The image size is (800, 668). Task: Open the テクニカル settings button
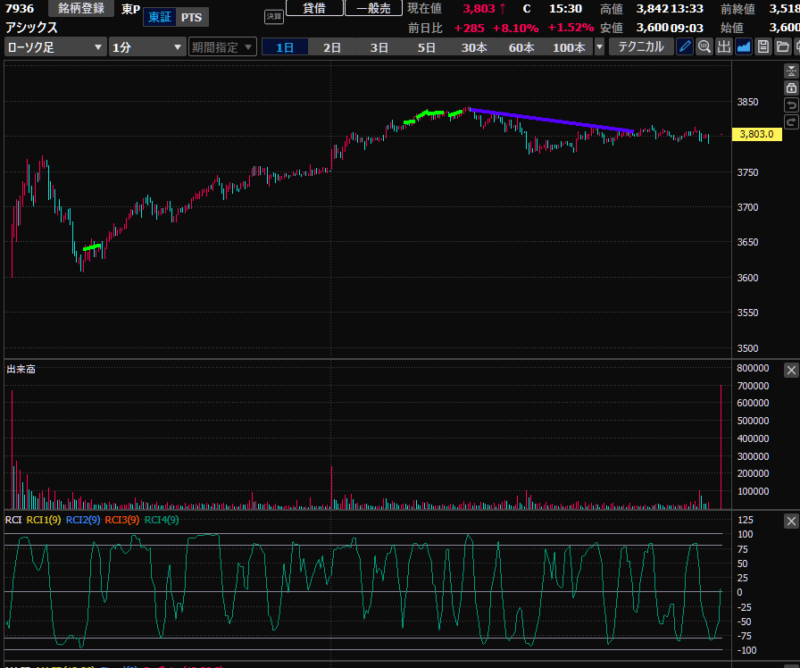[641, 47]
